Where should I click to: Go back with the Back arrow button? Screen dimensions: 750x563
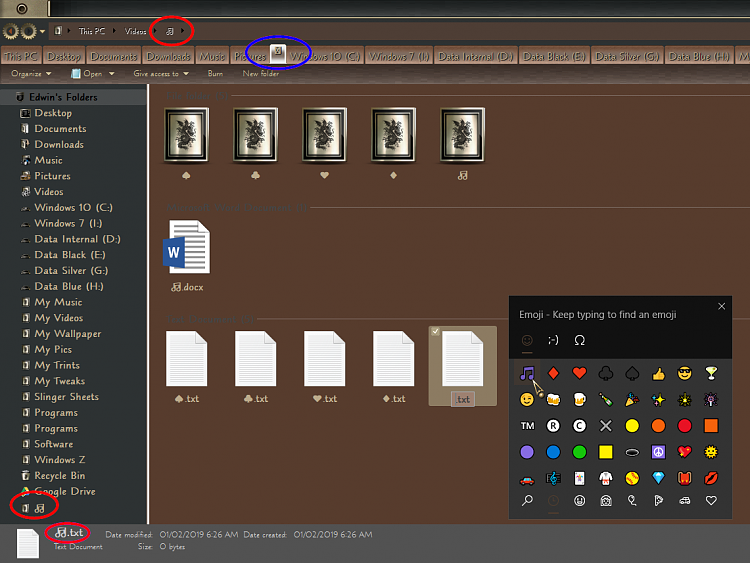pyautogui.click(x=11, y=32)
